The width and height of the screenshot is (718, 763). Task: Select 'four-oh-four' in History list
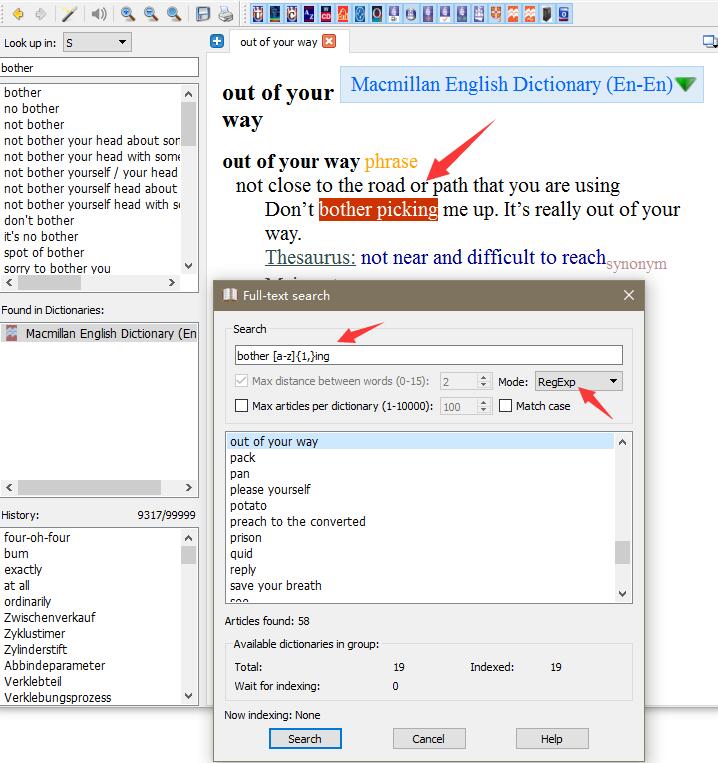37,537
